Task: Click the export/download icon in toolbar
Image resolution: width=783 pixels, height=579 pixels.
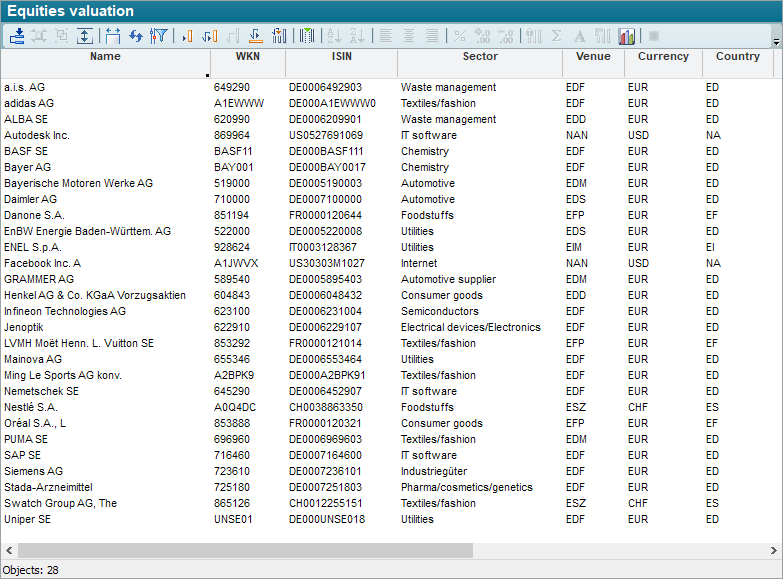Action: (x=17, y=36)
